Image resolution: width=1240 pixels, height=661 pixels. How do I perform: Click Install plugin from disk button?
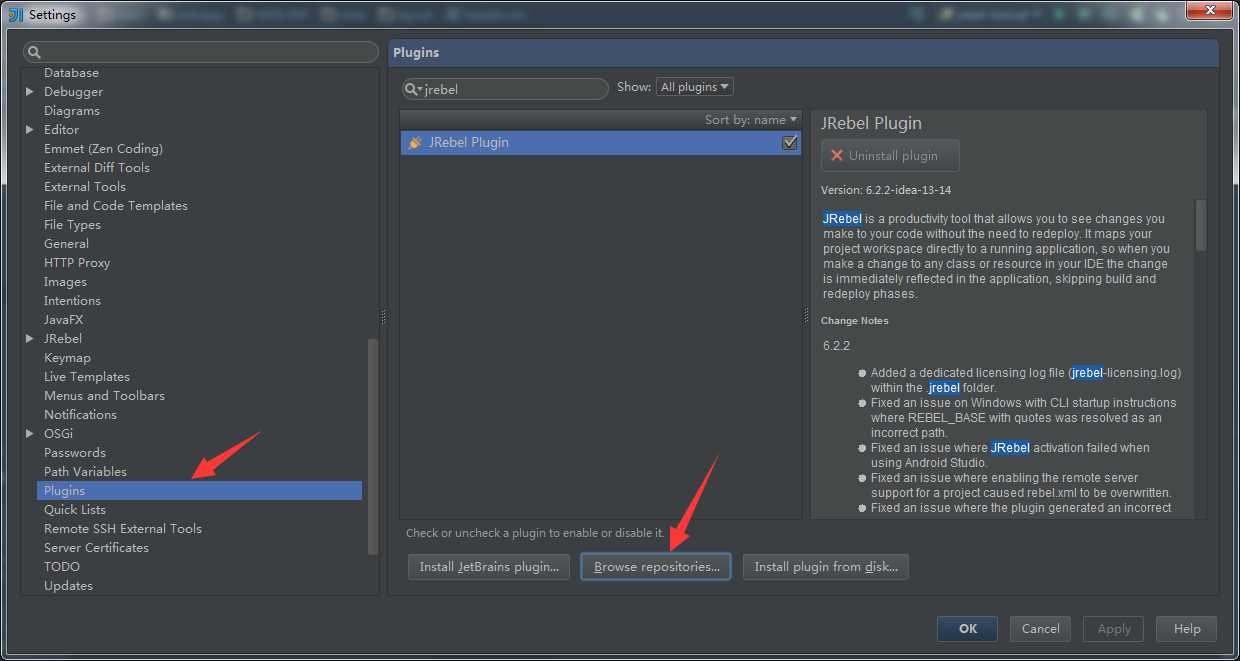click(x=826, y=567)
